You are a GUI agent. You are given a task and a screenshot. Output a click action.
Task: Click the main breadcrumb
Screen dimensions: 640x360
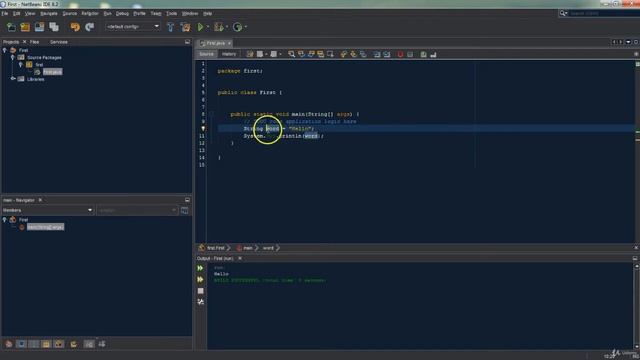click(x=248, y=248)
